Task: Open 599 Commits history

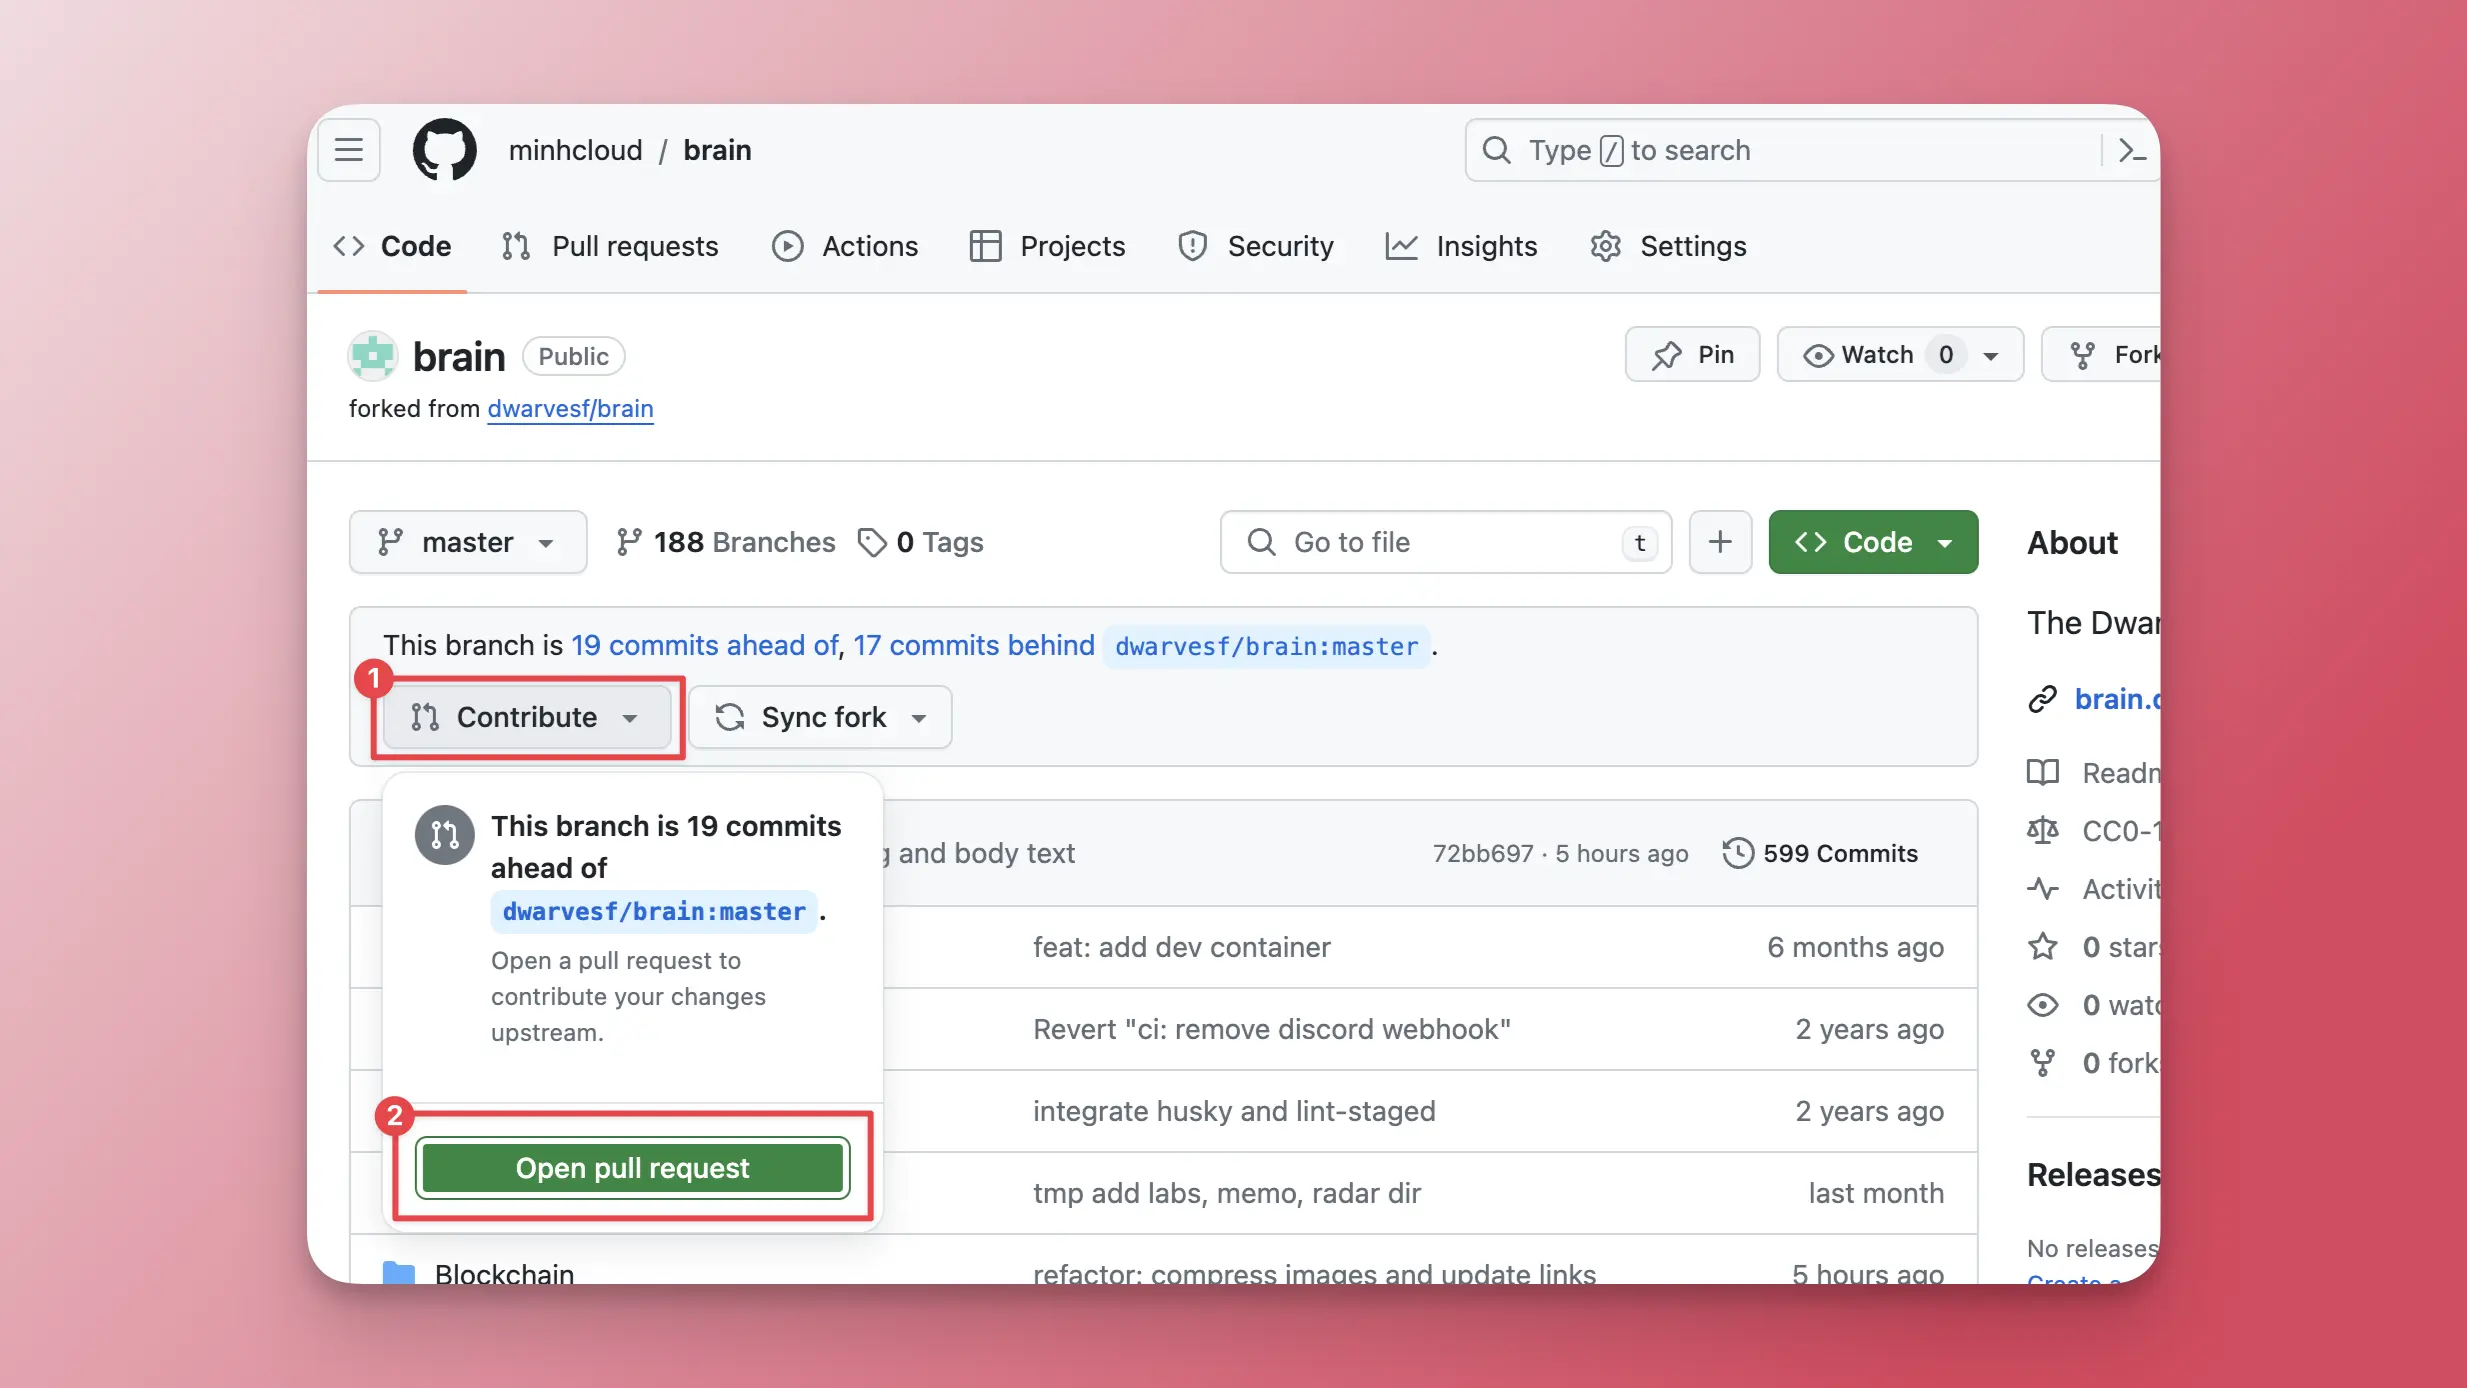Action: 1820,853
